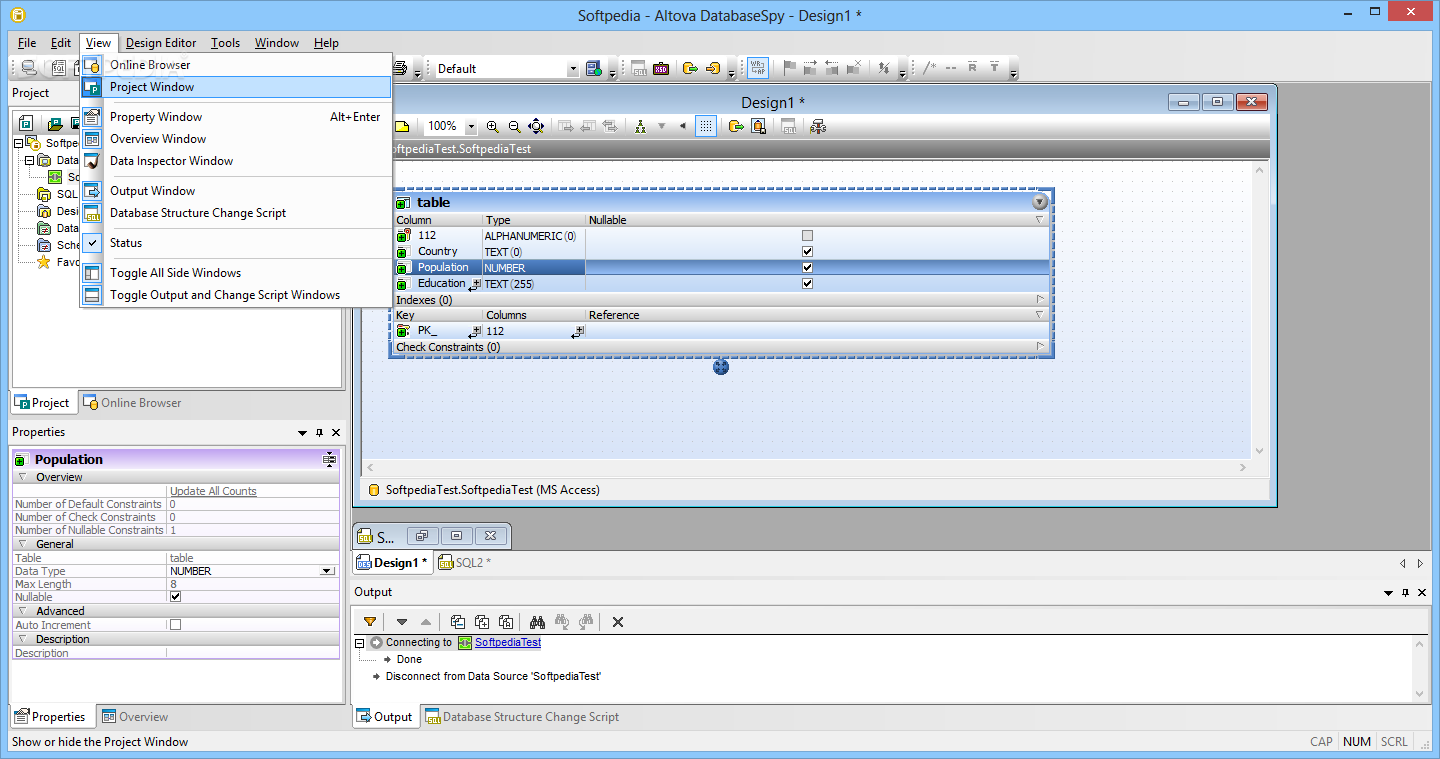Switch to the SQL2 * tab
This screenshot has height=759, width=1440.
(x=465, y=562)
